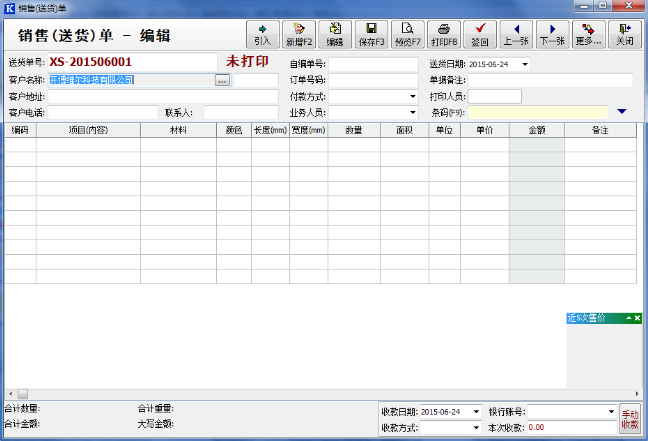Open the 业务人员 dropdown list
The height and width of the screenshot is (441, 648).
pos(412,113)
